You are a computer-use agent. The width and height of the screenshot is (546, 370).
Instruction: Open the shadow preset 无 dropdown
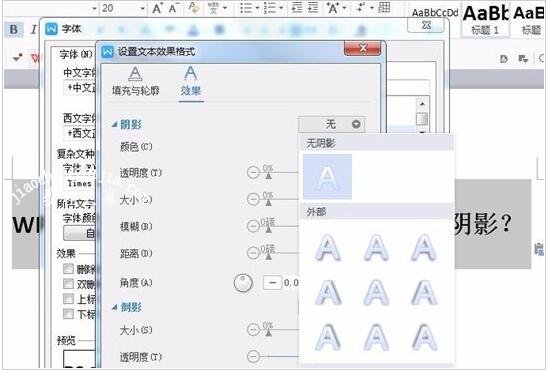(x=331, y=124)
